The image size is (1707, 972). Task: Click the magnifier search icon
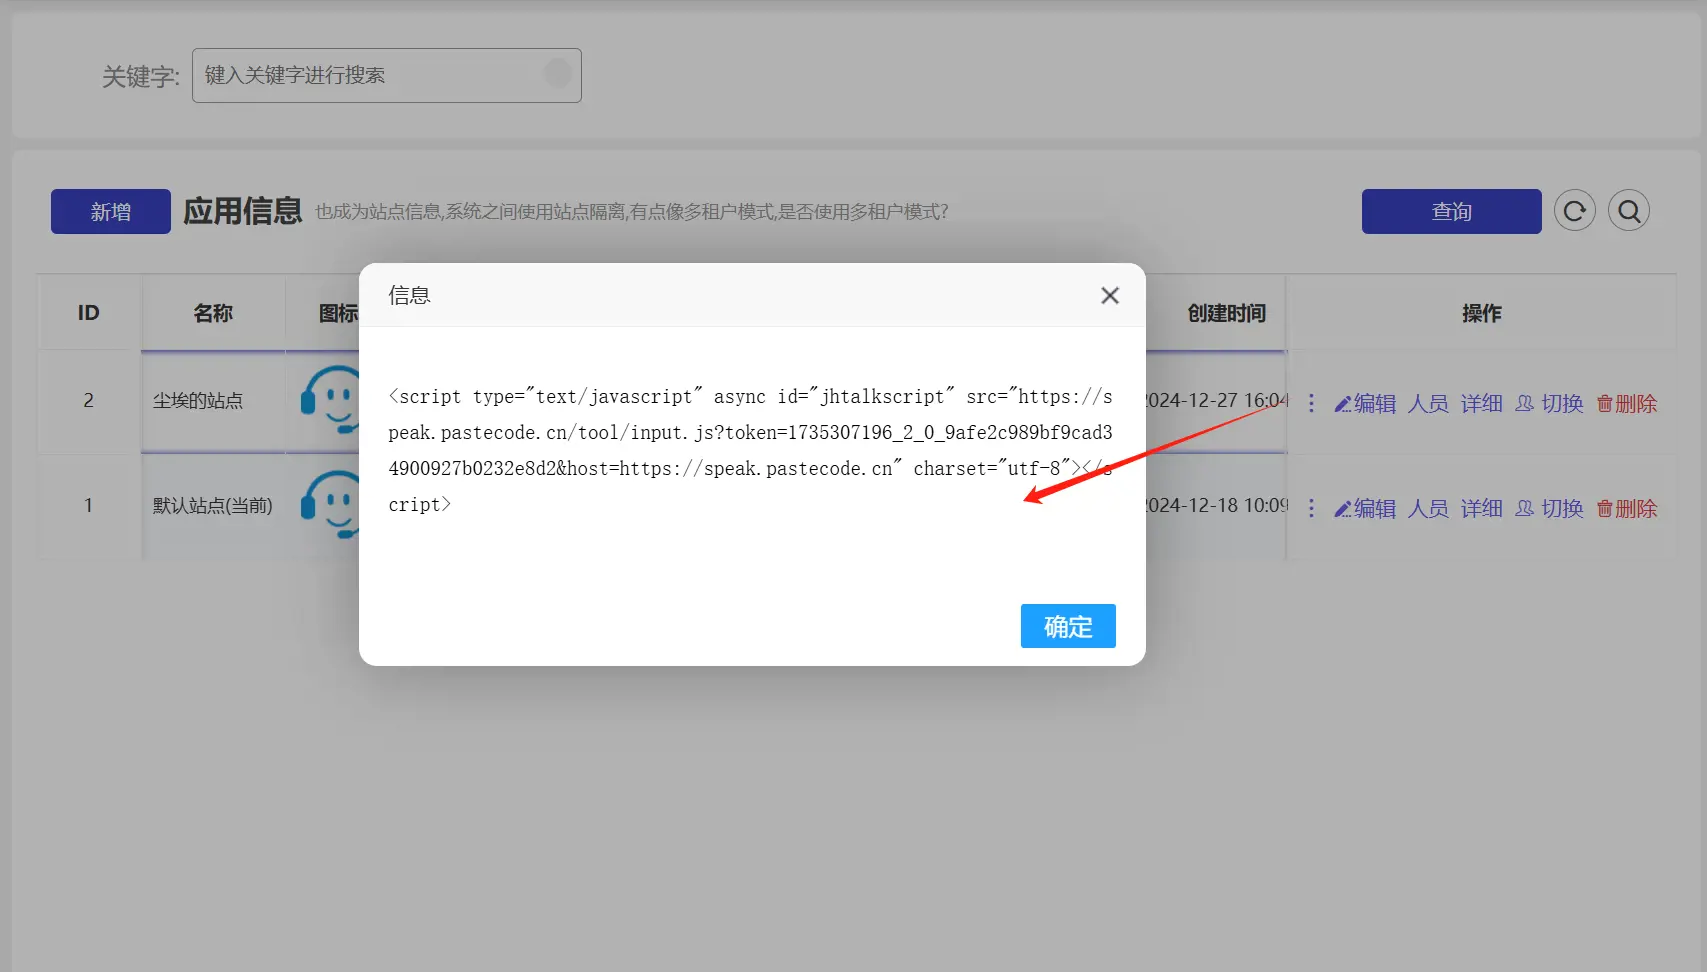tap(1629, 211)
